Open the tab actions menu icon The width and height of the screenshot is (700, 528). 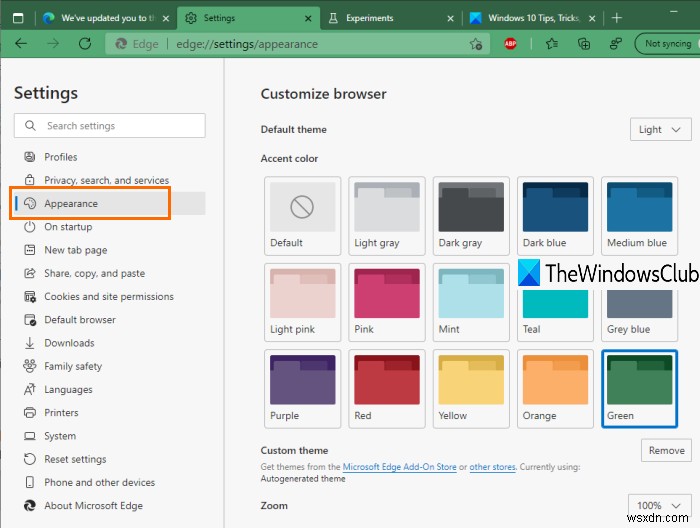18,18
